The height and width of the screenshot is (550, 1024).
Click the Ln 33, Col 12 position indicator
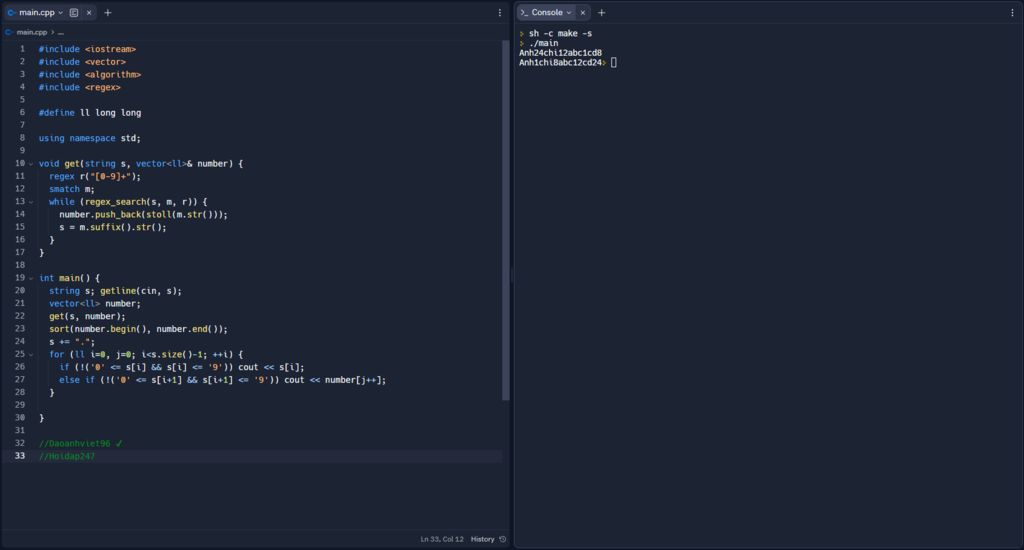pyautogui.click(x=442, y=539)
